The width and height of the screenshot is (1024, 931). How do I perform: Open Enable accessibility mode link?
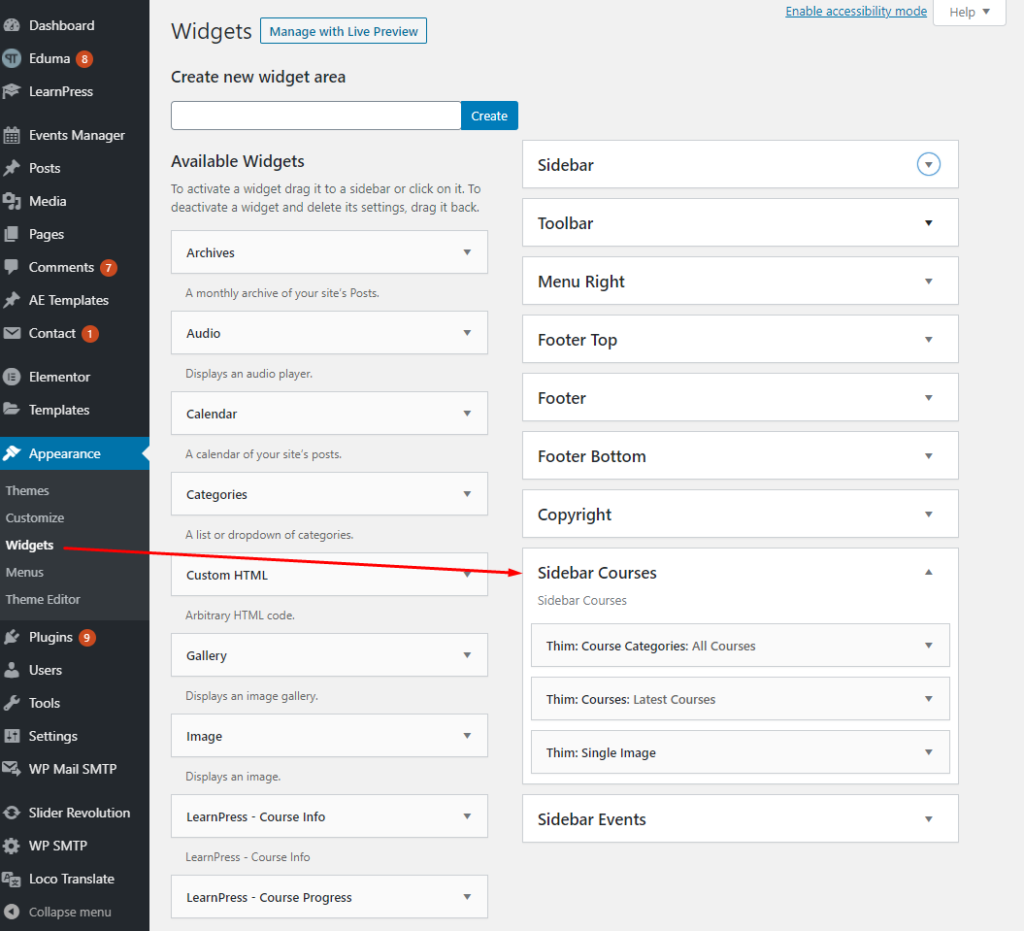click(x=856, y=11)
